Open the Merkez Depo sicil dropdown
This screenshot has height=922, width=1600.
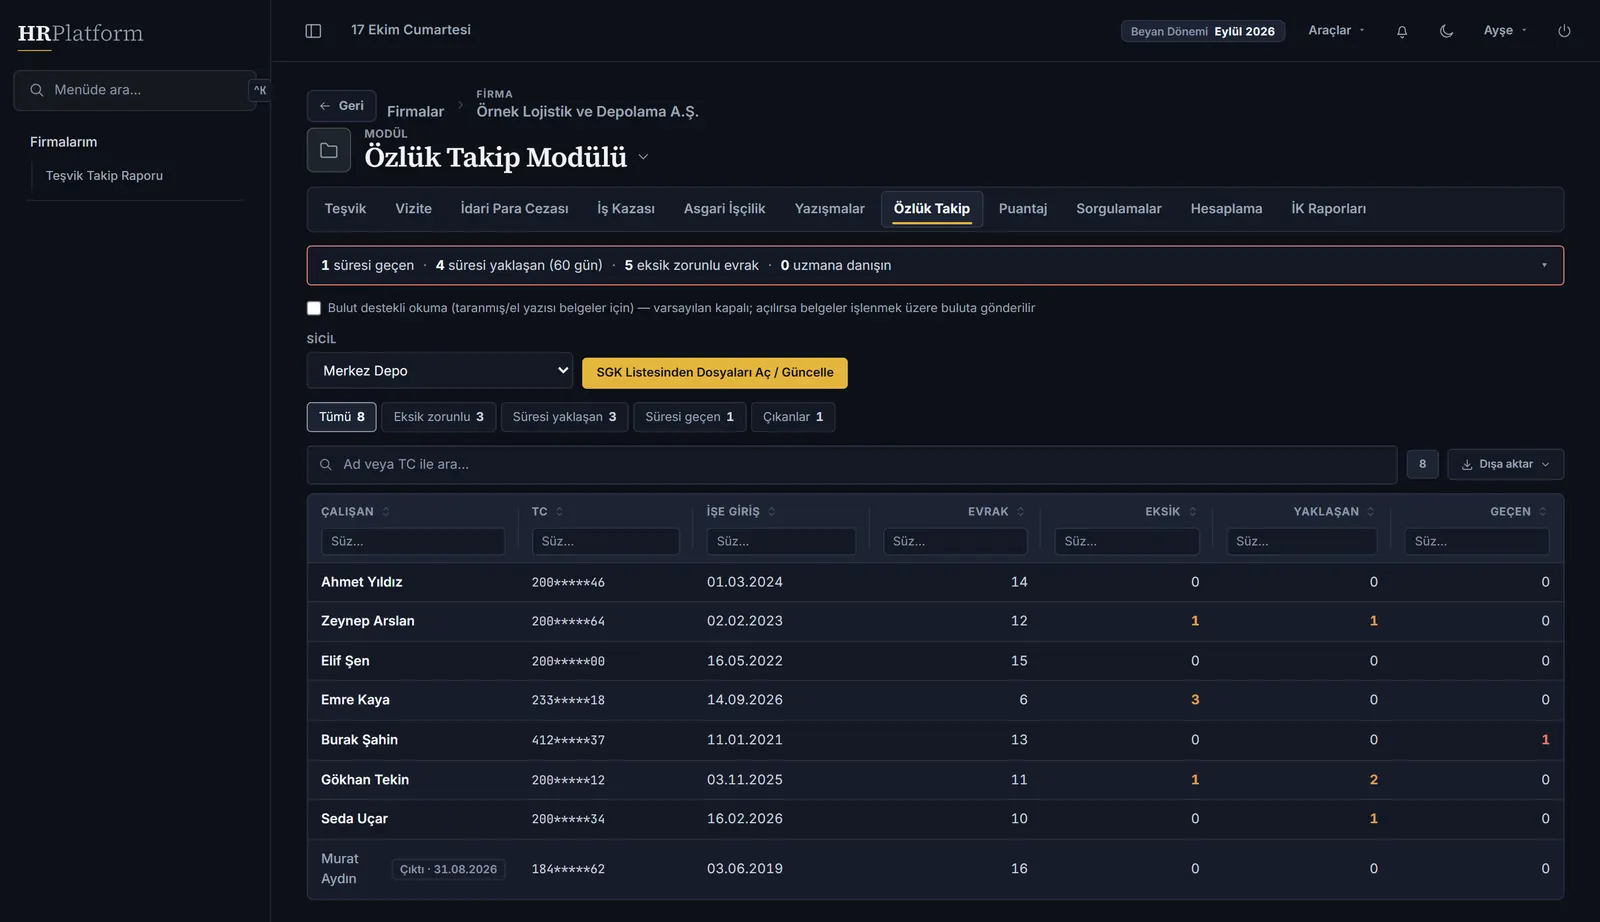(440, 371)
